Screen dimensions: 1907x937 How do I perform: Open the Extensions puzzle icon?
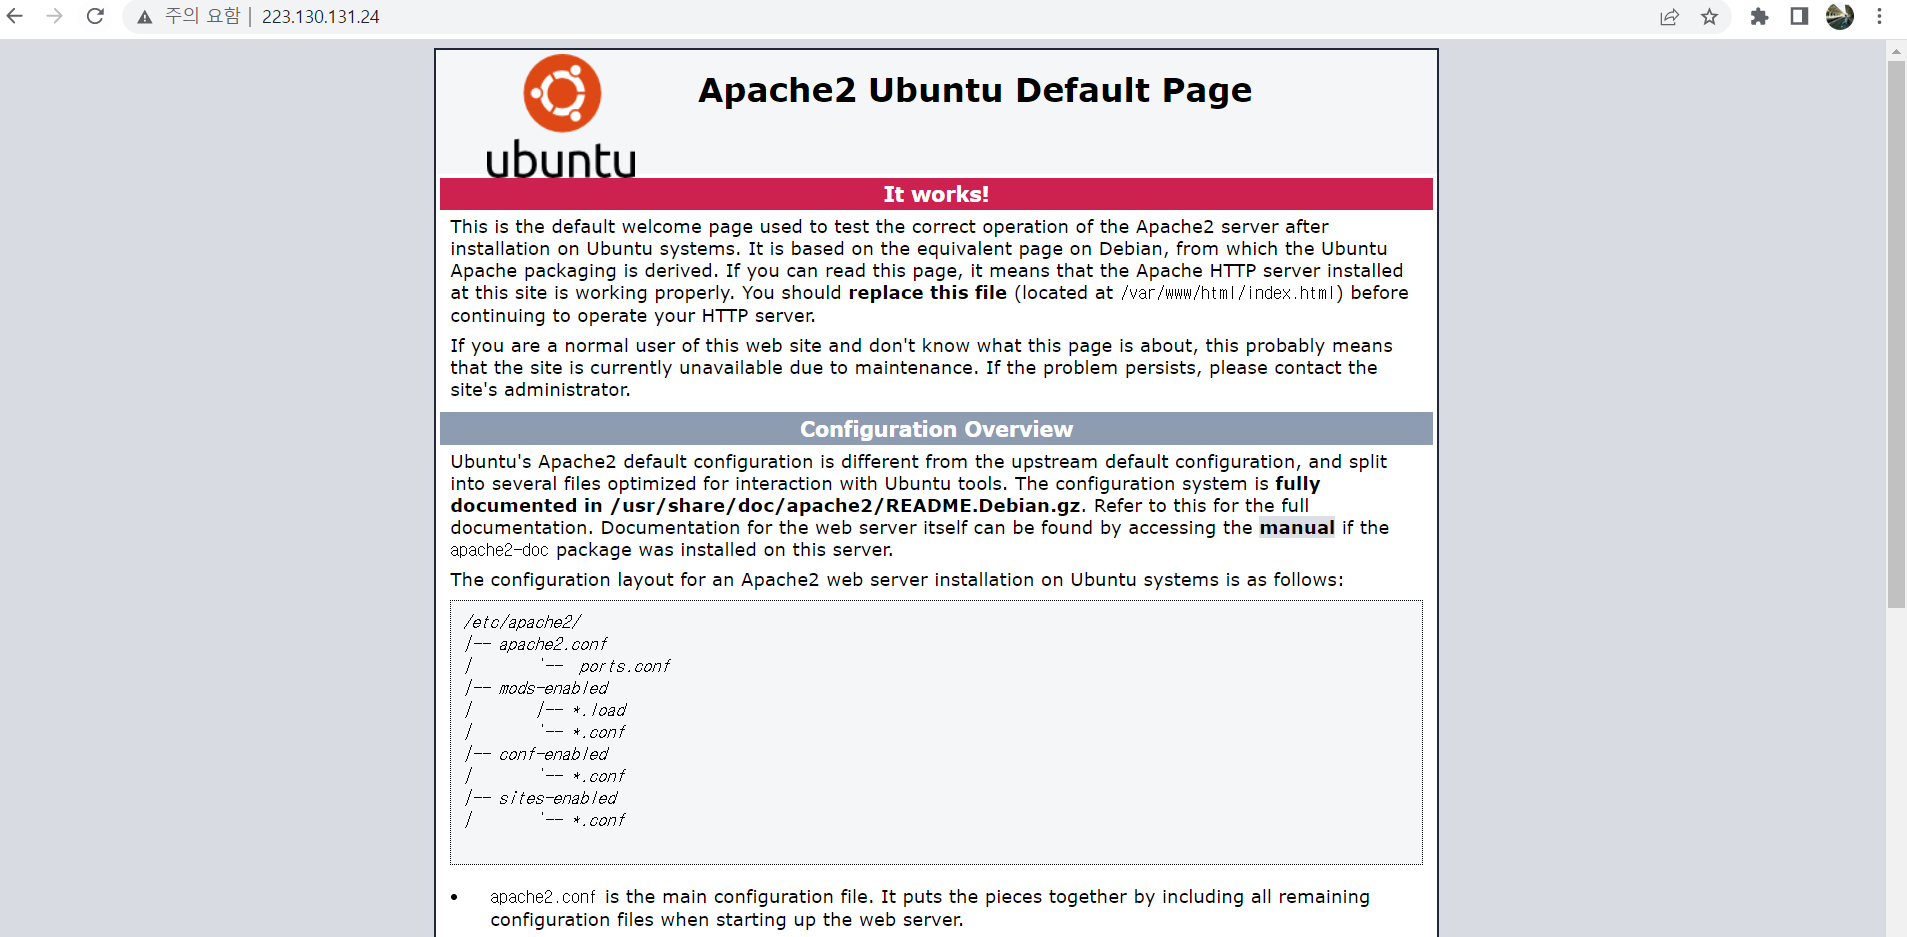coord(1759,17)
